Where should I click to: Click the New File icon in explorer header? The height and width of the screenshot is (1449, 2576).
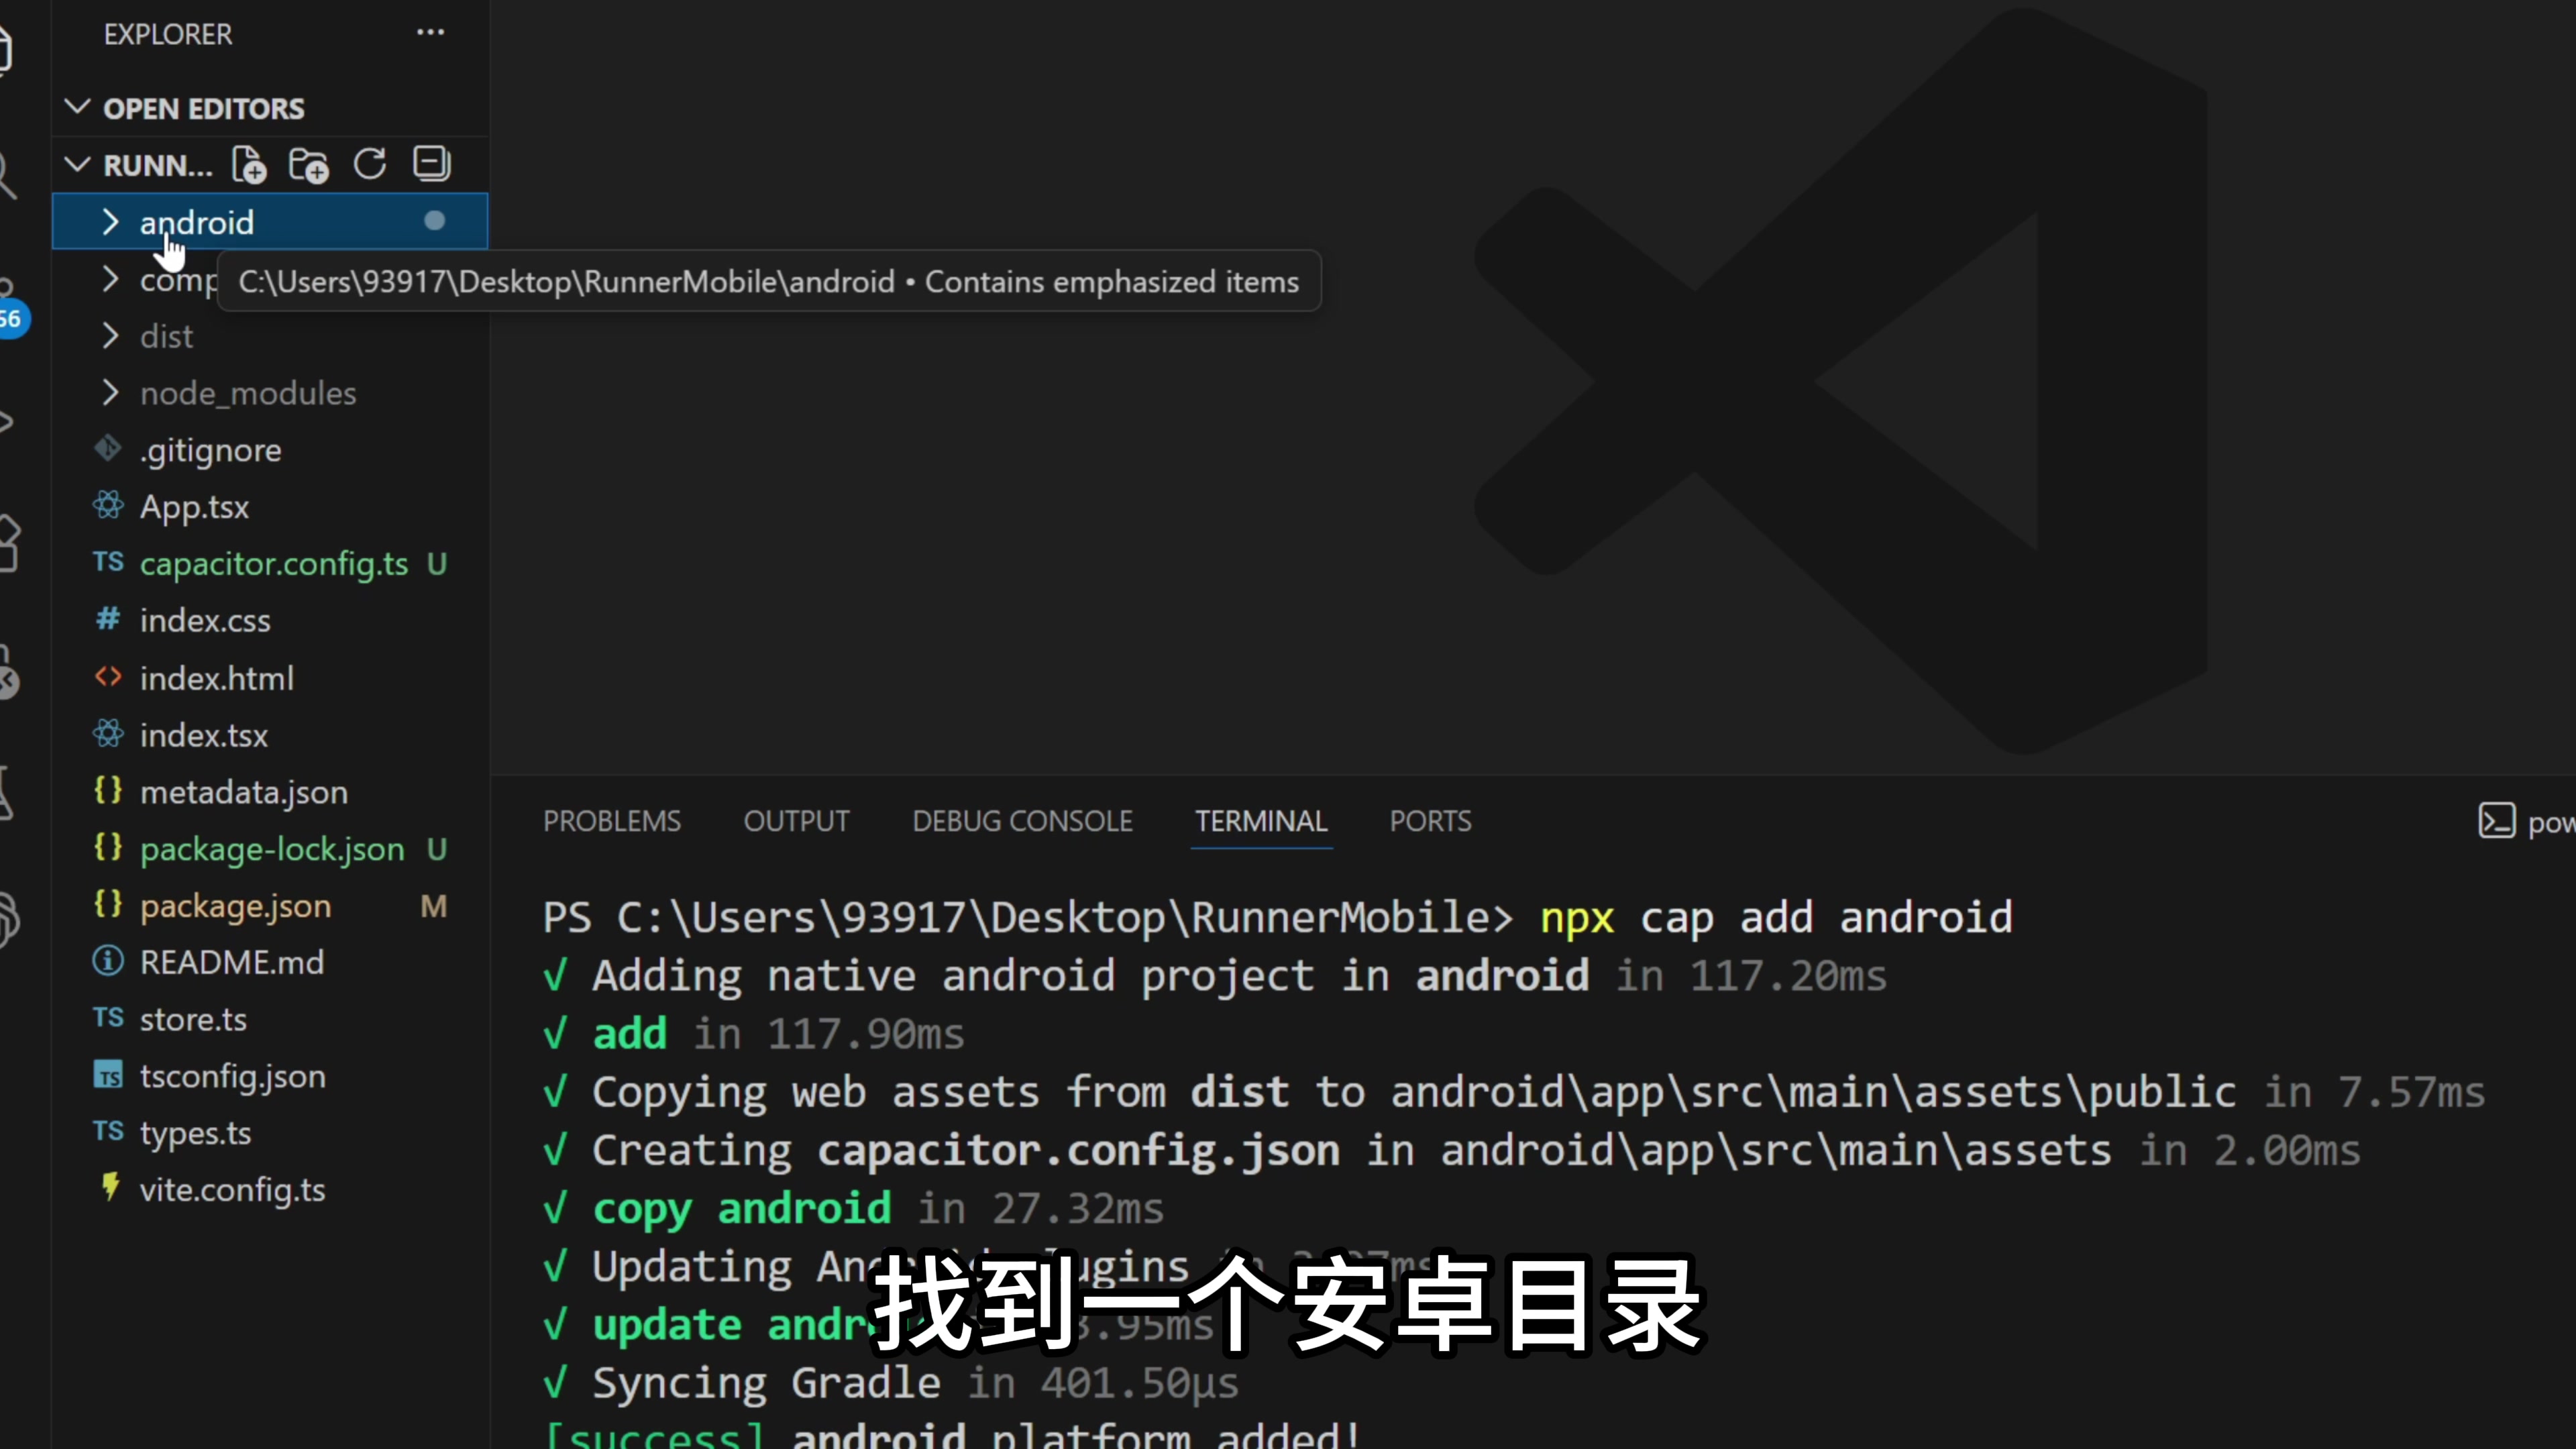click(x=249, y=165)
